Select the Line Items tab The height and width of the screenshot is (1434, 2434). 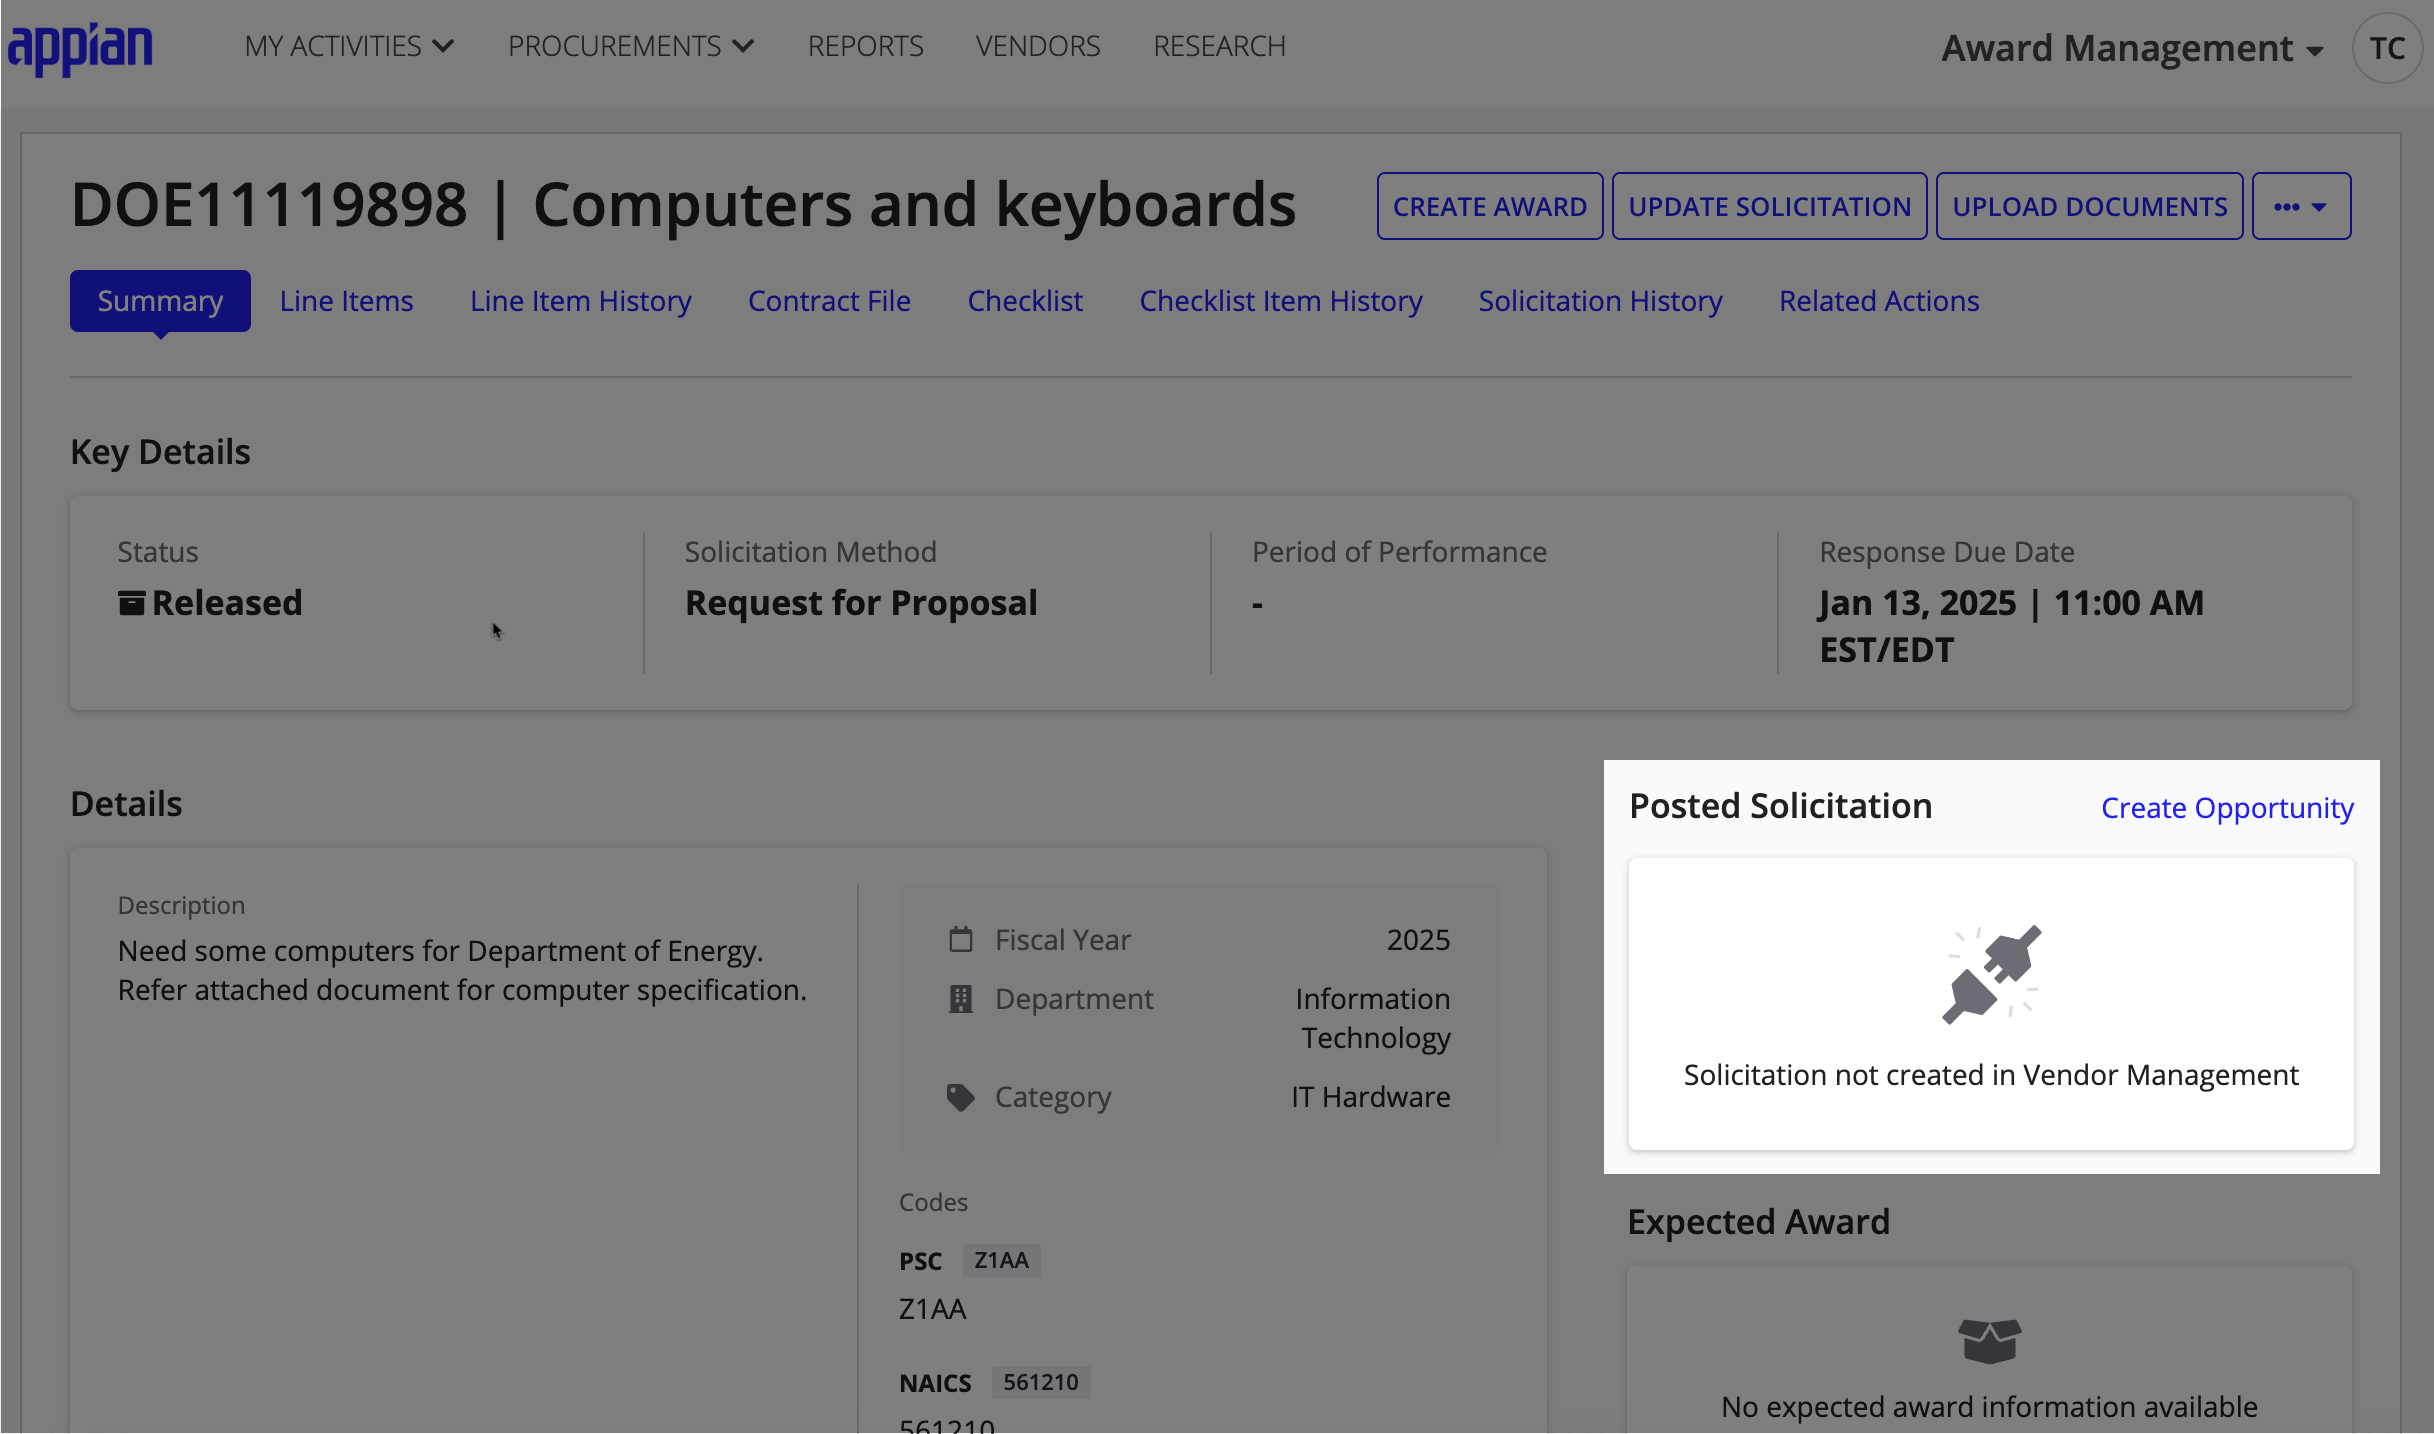(x=346, y=300)
